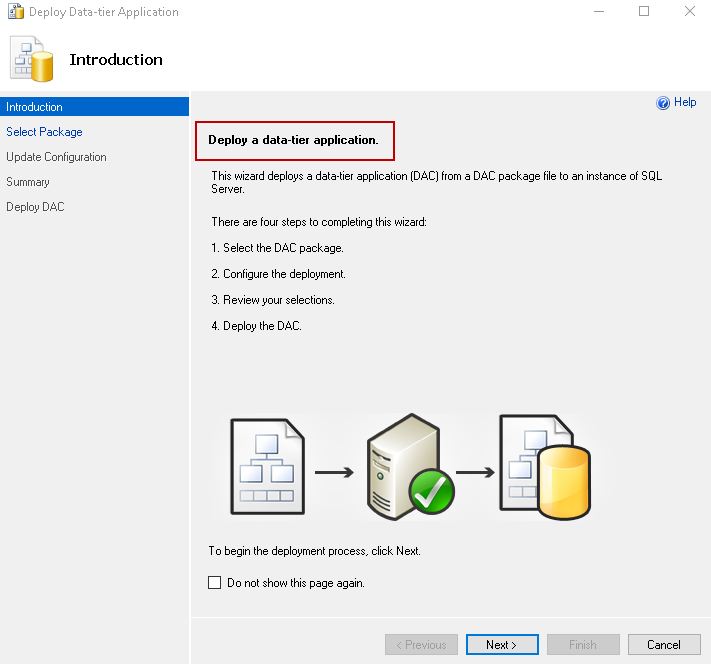Image resolution: width=711 pixels, height=664 pixels.
Task: Click the '2. Configure the deployment.' step text
Action: point(278,274)
